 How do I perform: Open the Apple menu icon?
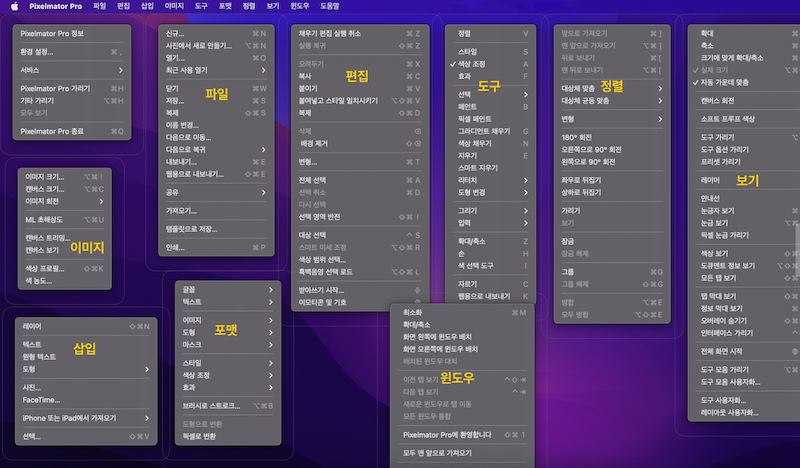(14, 6)
